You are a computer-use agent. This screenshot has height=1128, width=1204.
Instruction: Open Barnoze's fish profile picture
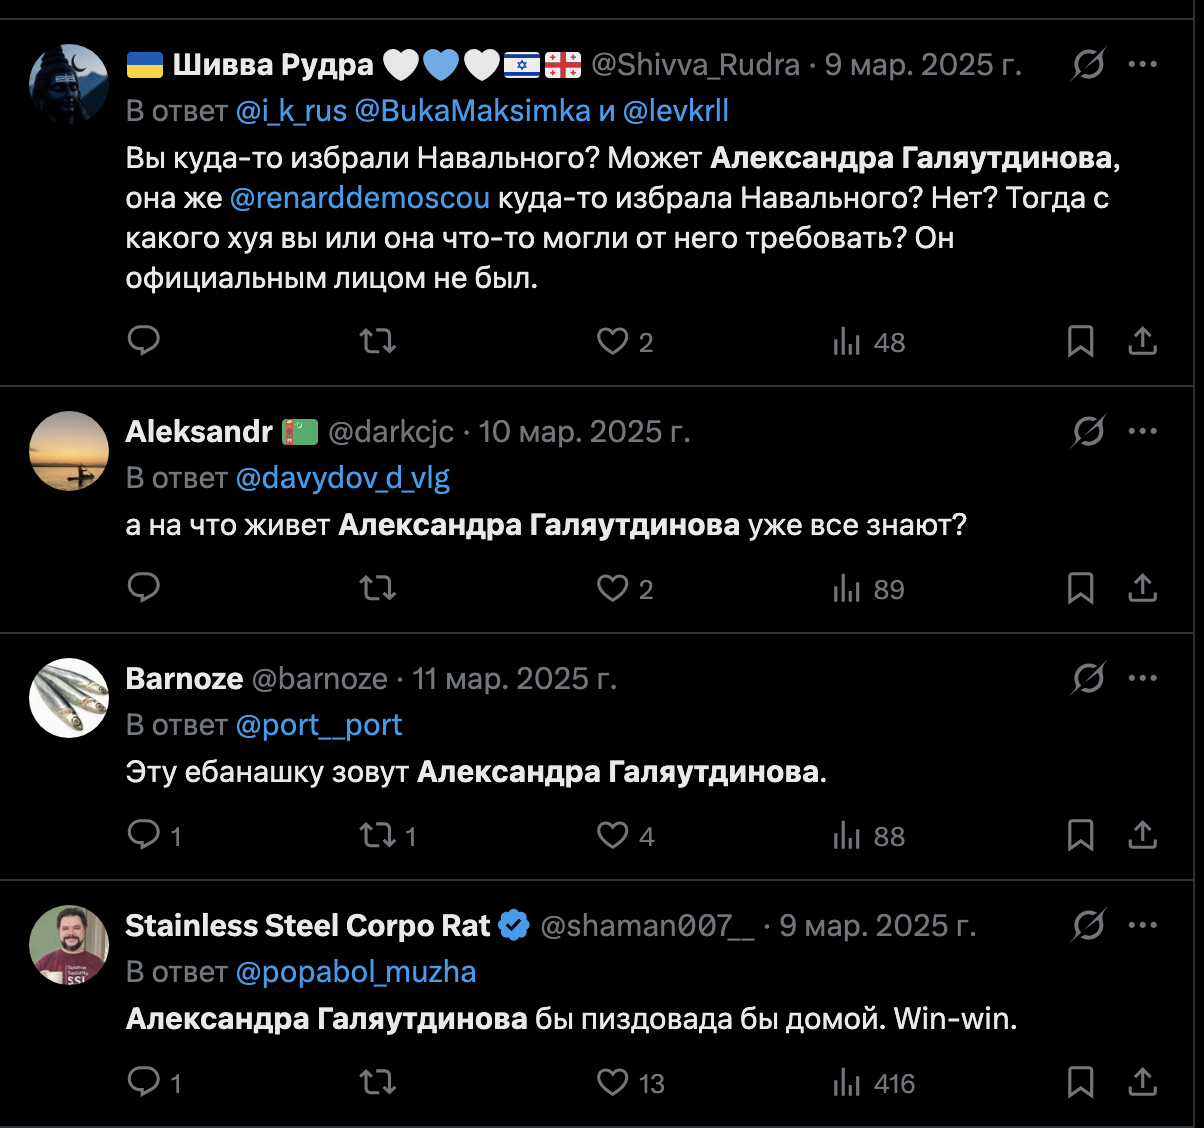point(69,698)
